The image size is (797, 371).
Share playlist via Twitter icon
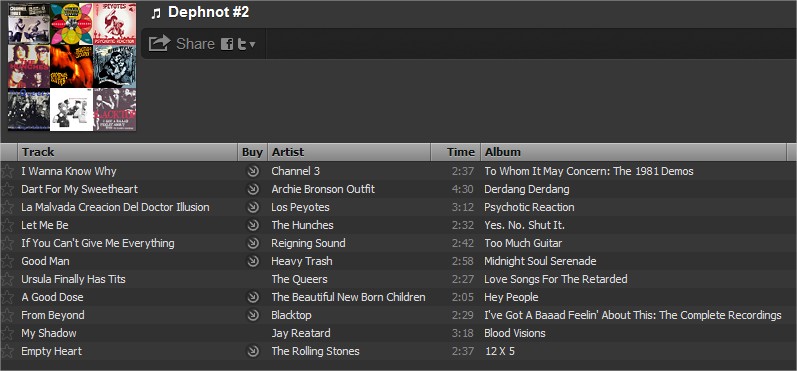242,44
